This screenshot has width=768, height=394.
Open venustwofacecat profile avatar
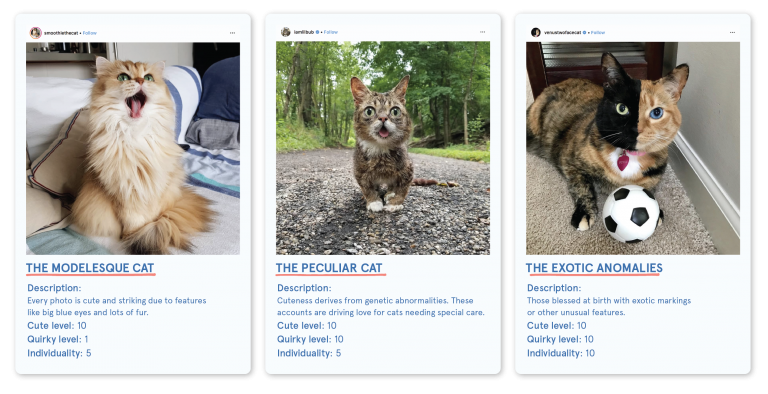(535, 32)
